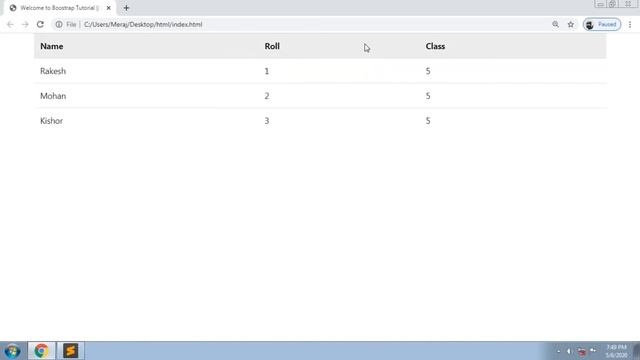Click the Name column header

[x=51, y=47]
